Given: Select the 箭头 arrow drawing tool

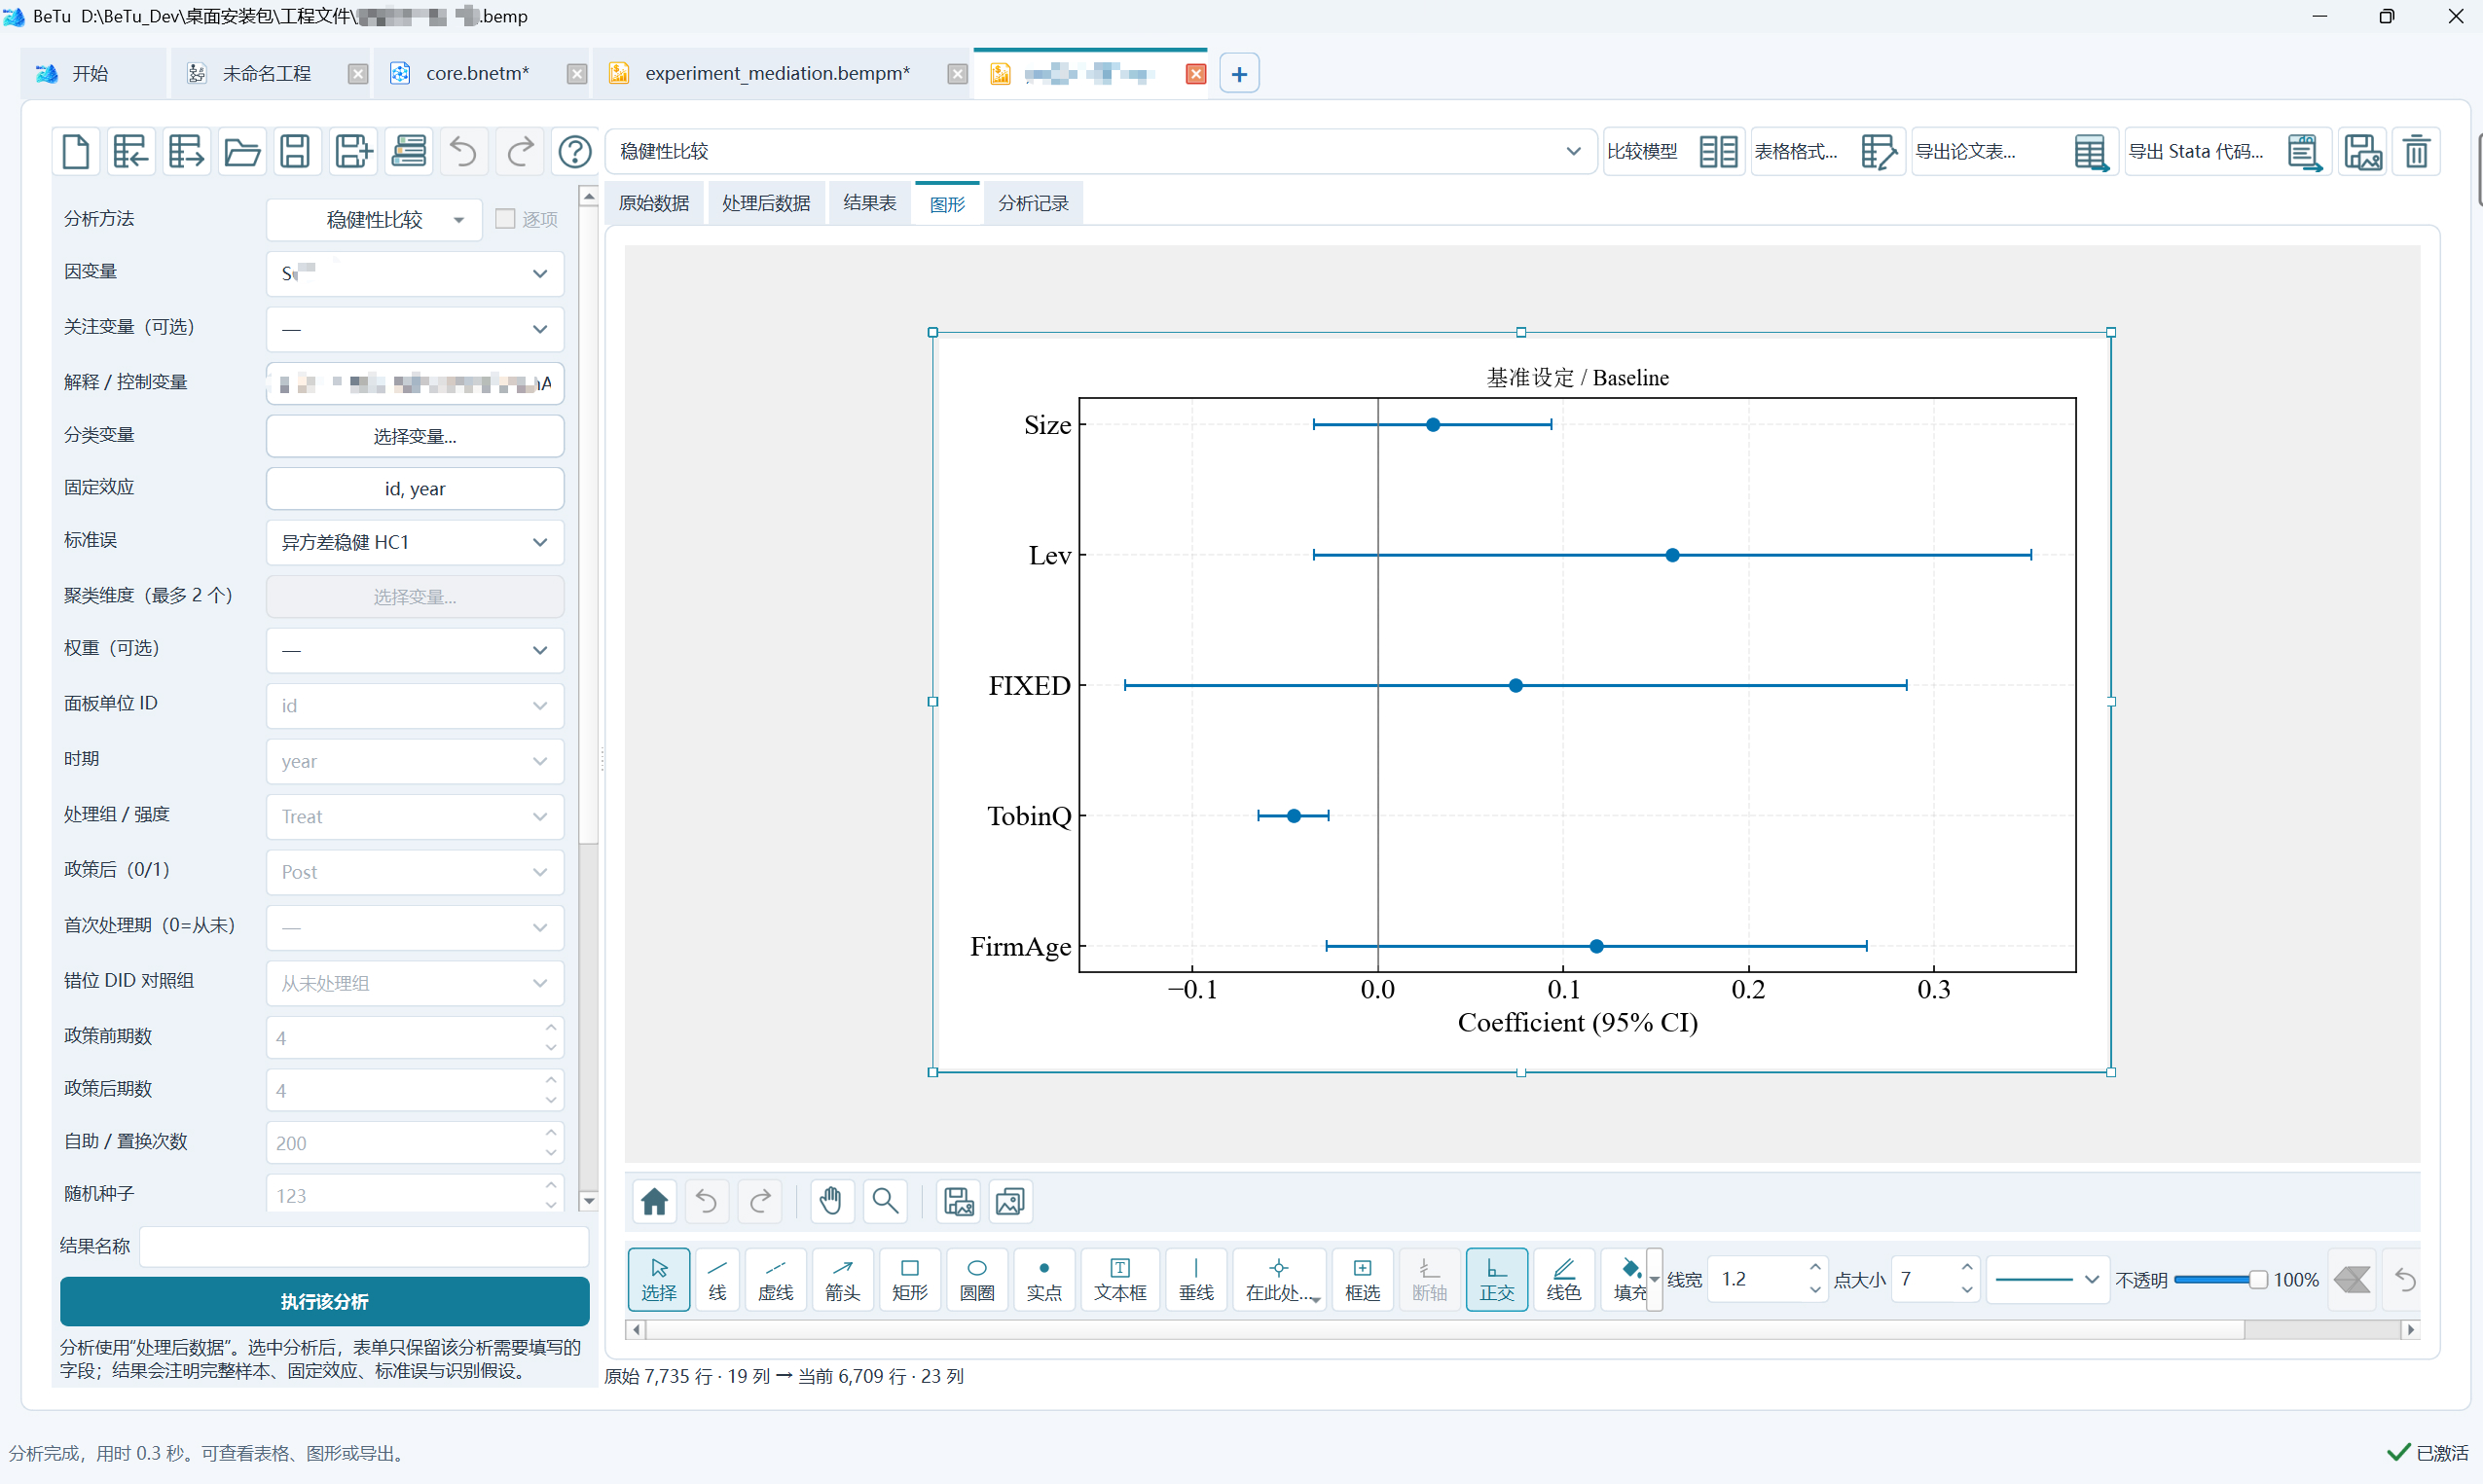Looking at the screenshot, I should coord(842,1279).
